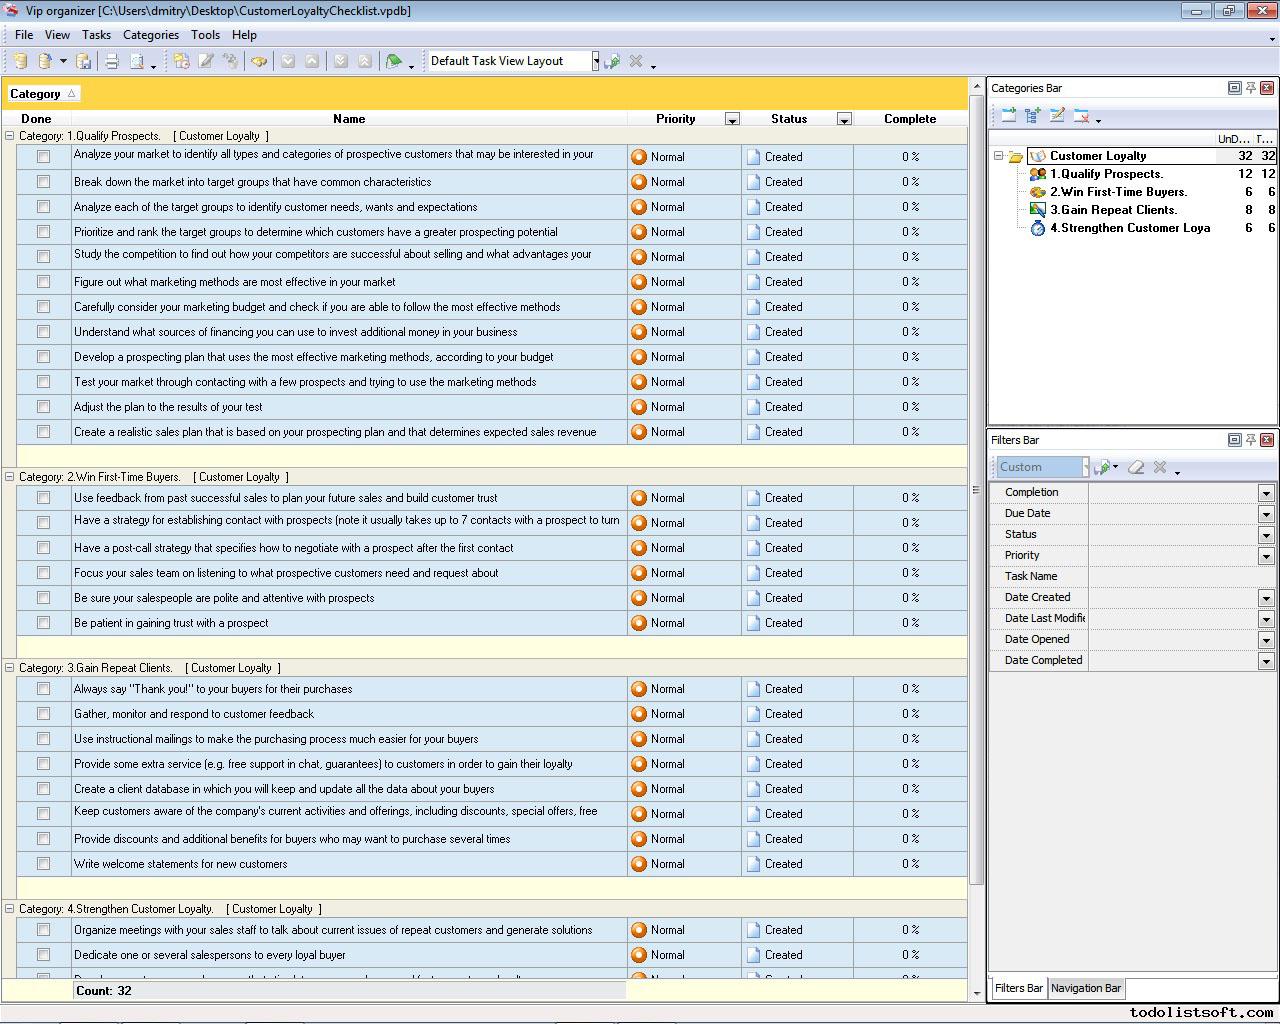Mark 'Be patient in gaining trust' as done
The image size is (1280, 1024).
pos(43,623)
